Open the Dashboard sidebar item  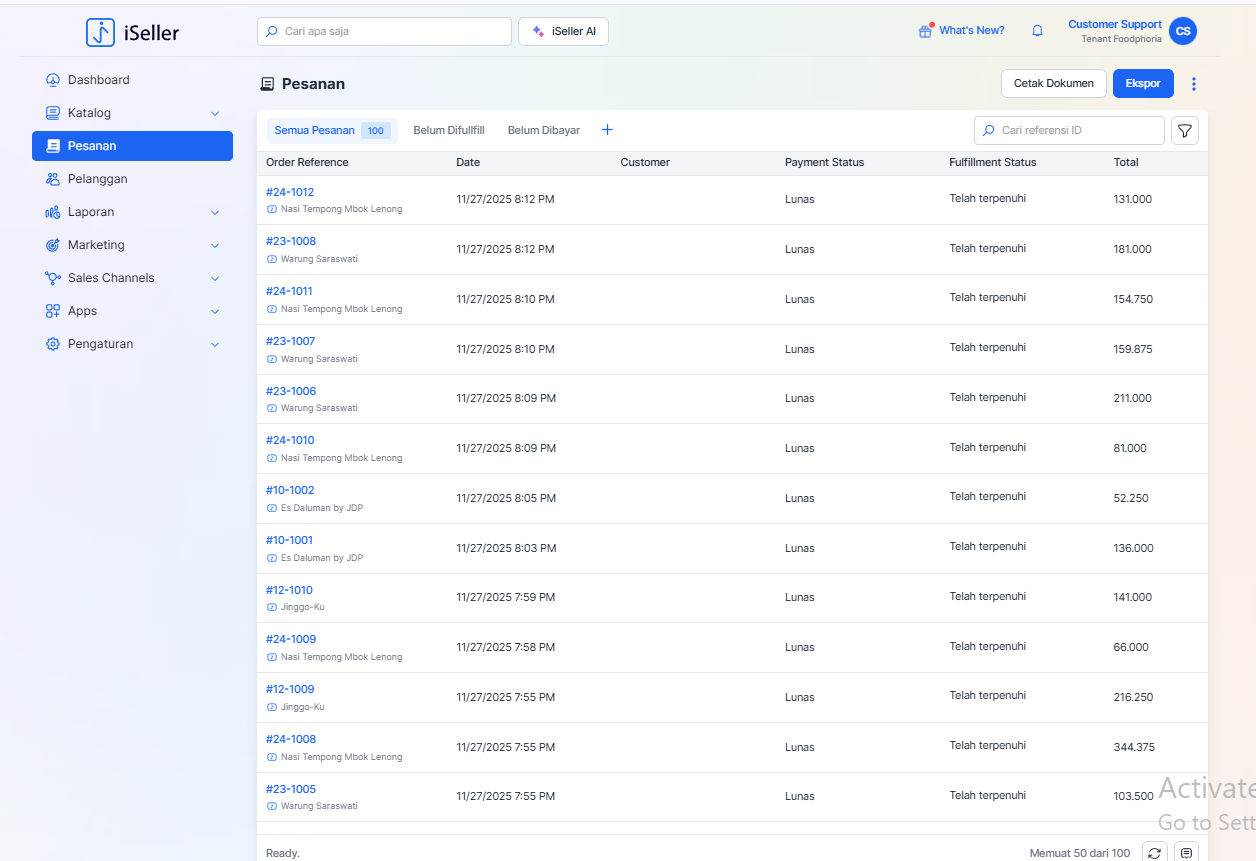[x=99, y=80]
